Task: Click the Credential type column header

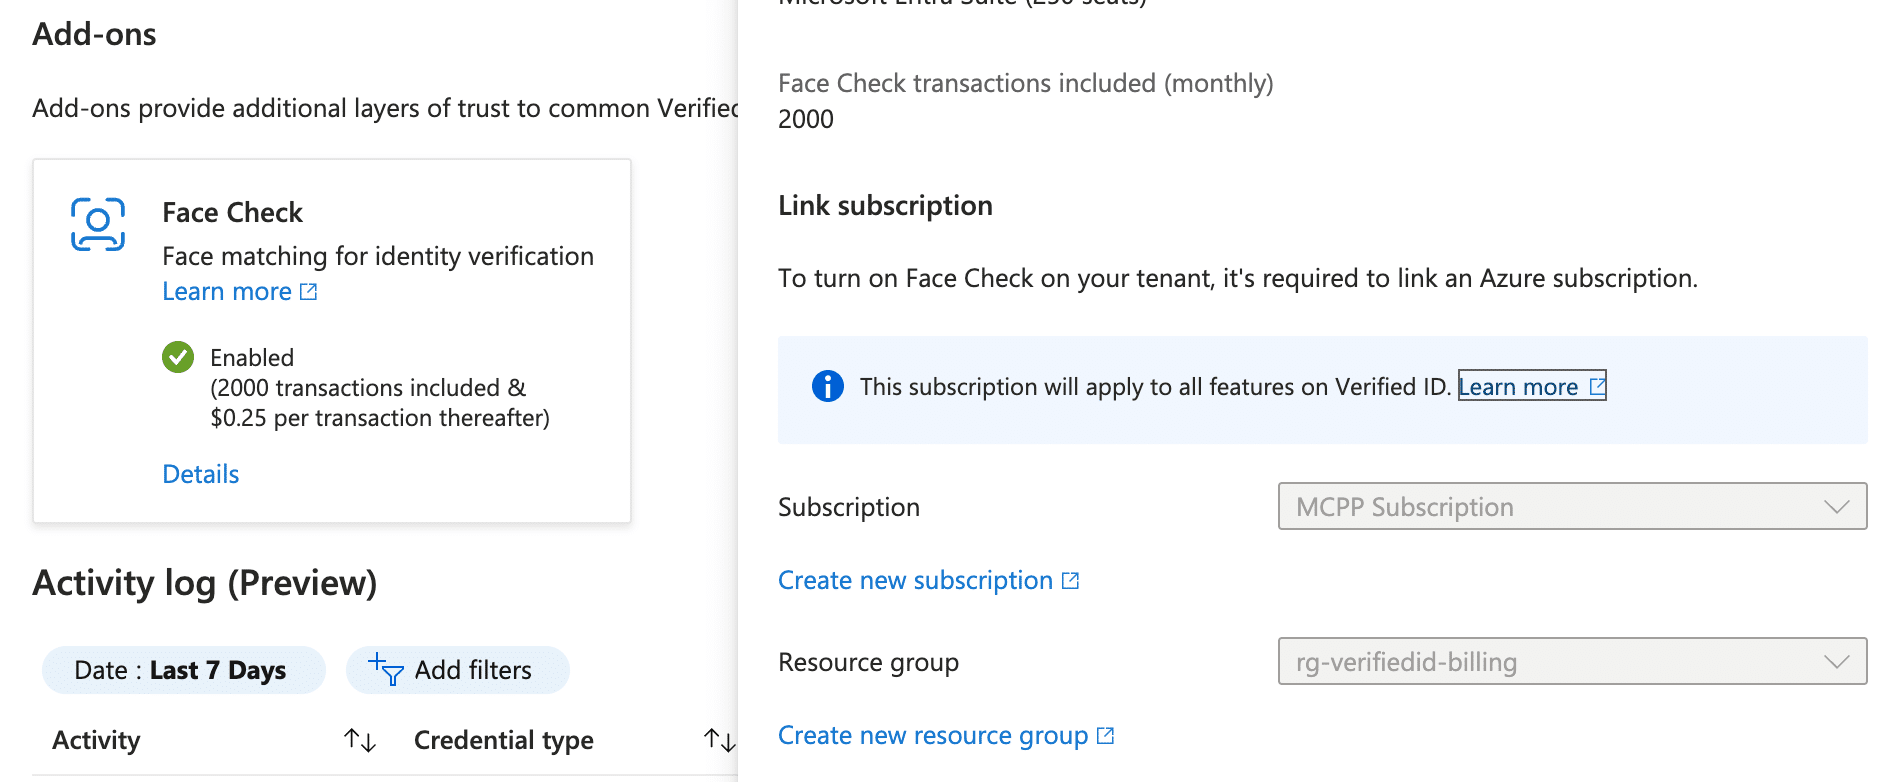Action: tap(503, 740)
